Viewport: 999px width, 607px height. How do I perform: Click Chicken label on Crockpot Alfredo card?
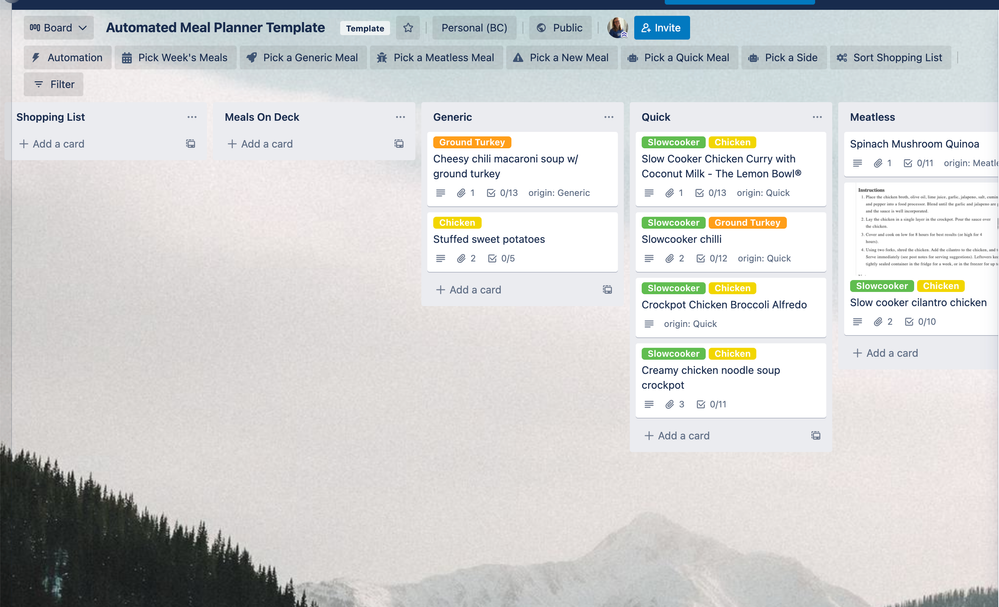coord(732,289)
